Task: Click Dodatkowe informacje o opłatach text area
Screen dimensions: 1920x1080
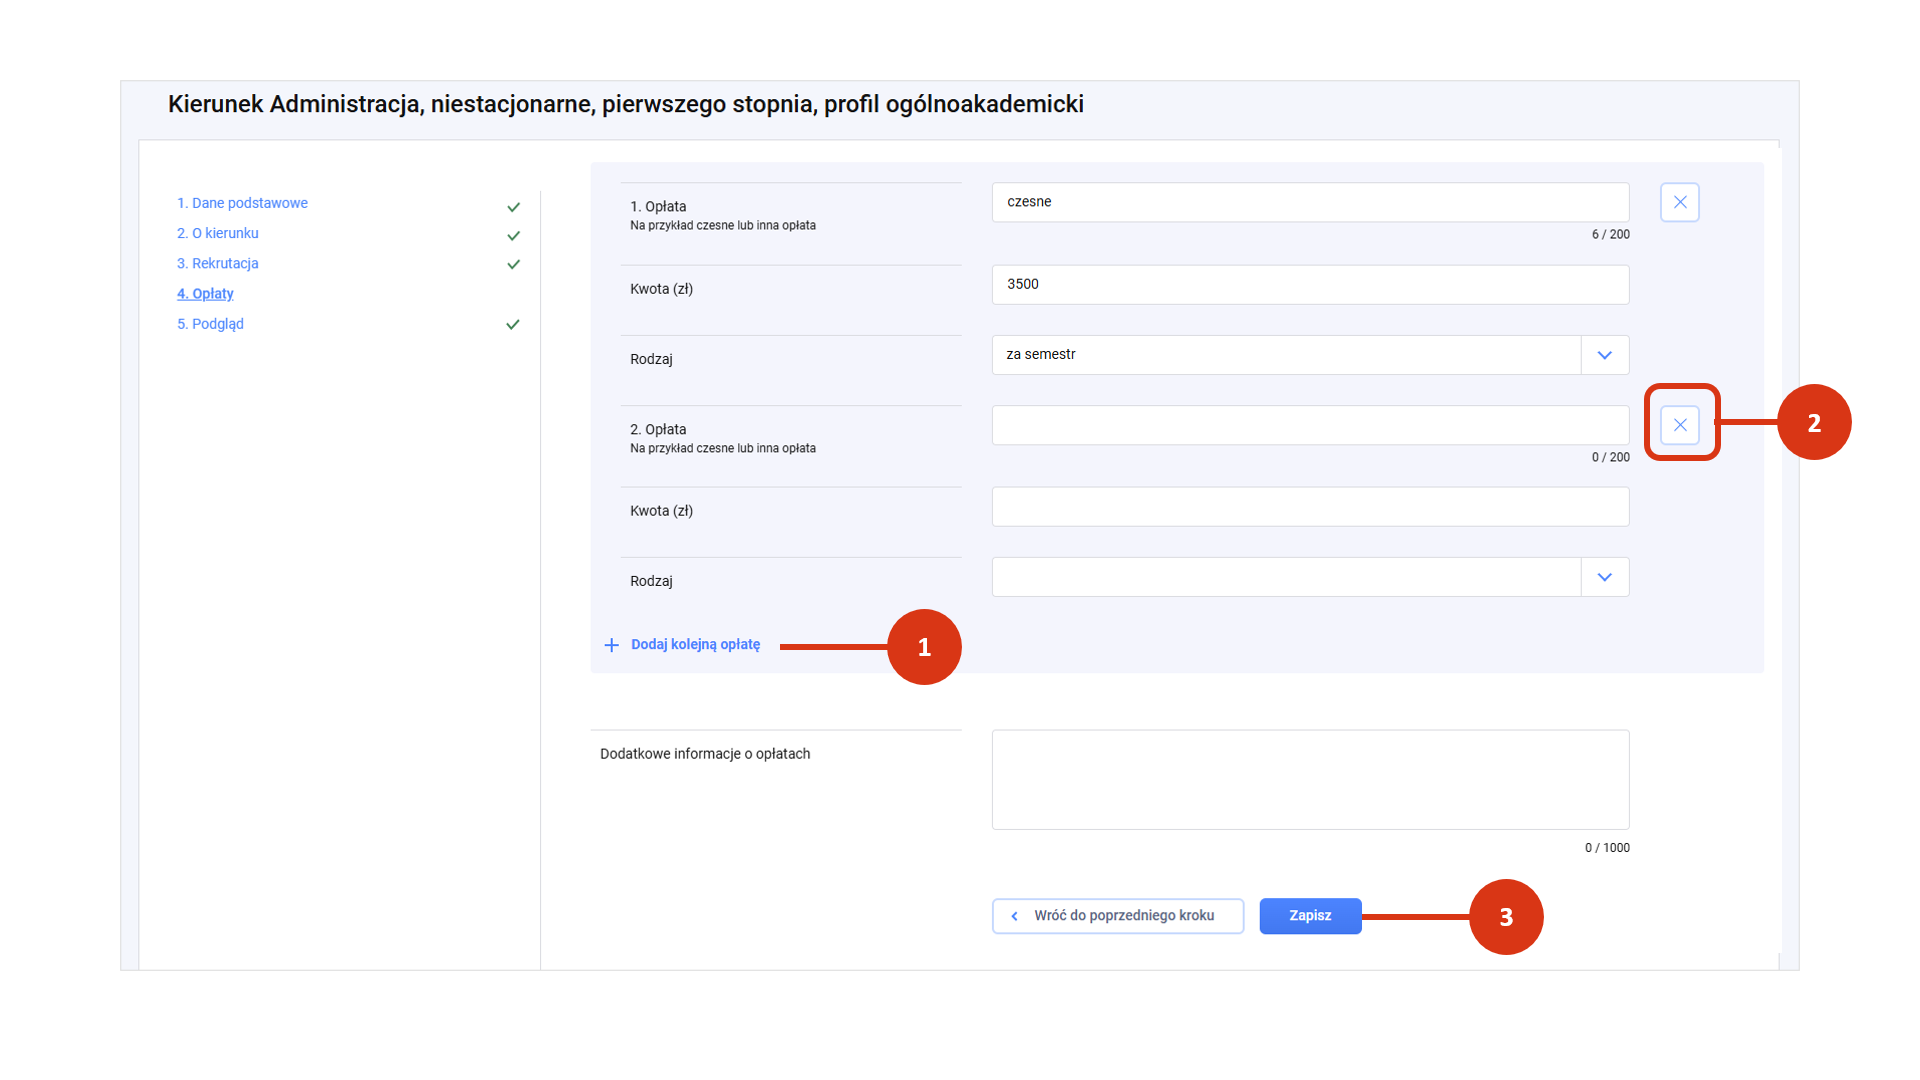Action: click(x=1310, y=780)
